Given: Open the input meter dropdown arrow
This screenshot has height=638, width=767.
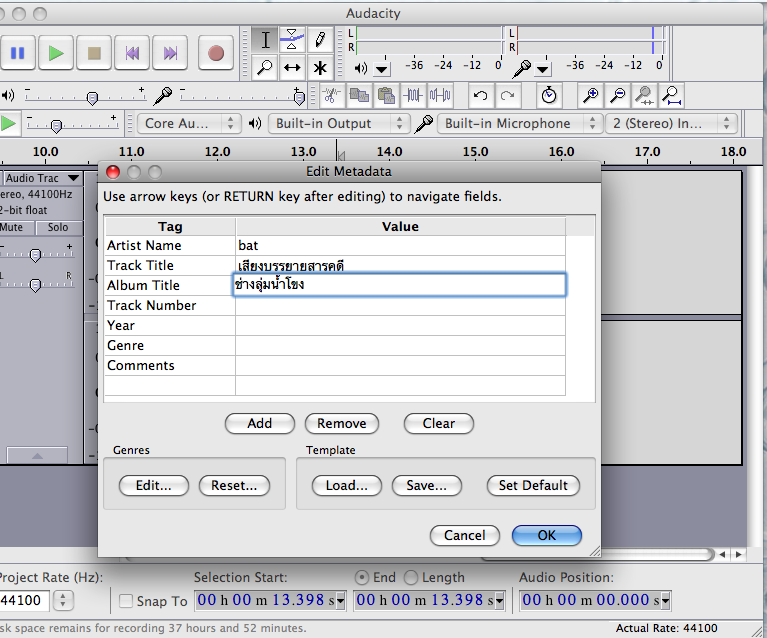Looking at the screenshot, I should coord(542,69).
